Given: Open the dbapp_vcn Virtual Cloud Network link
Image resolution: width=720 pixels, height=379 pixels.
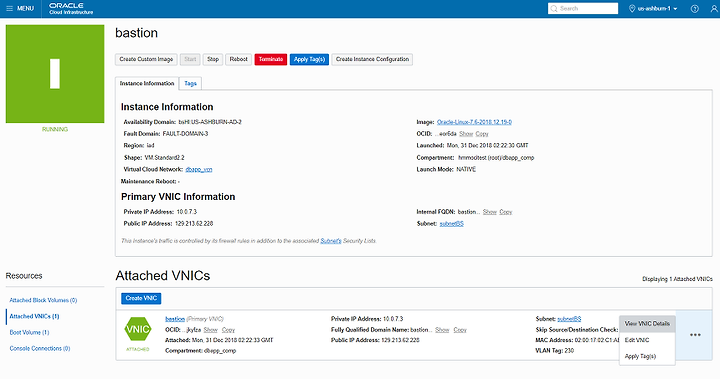Looking at the screenshot, I should point(199,169).
